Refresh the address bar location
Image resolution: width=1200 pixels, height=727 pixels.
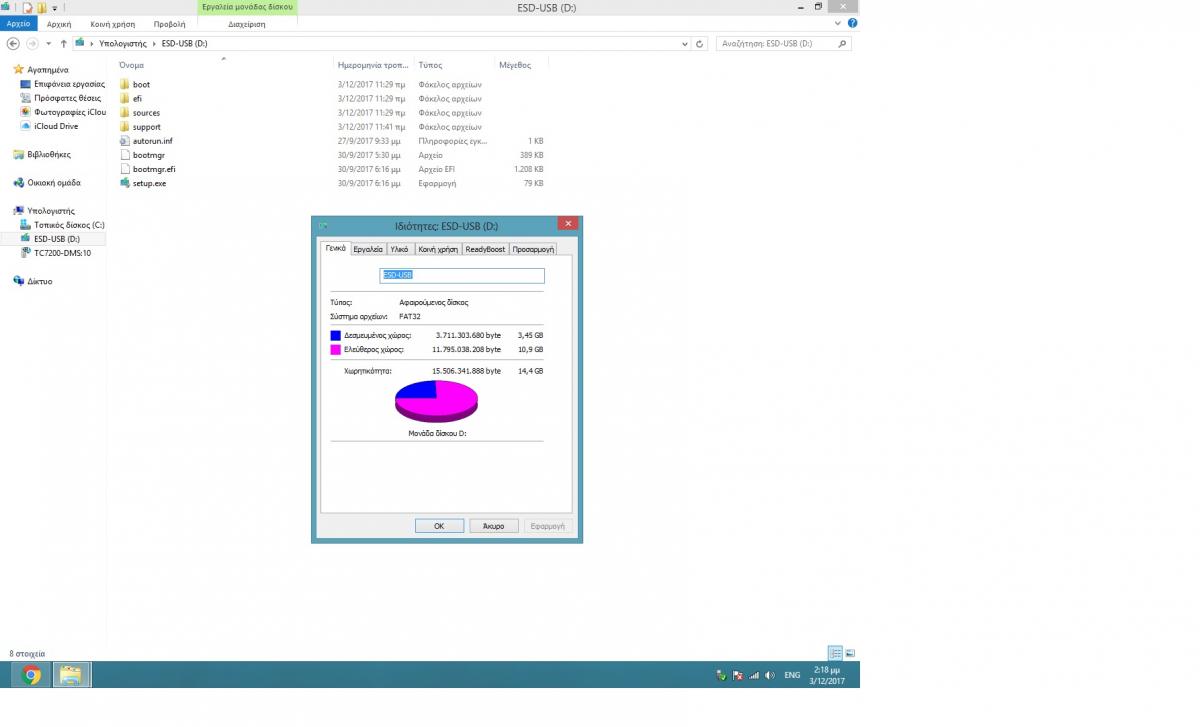[x=700, y=44]
